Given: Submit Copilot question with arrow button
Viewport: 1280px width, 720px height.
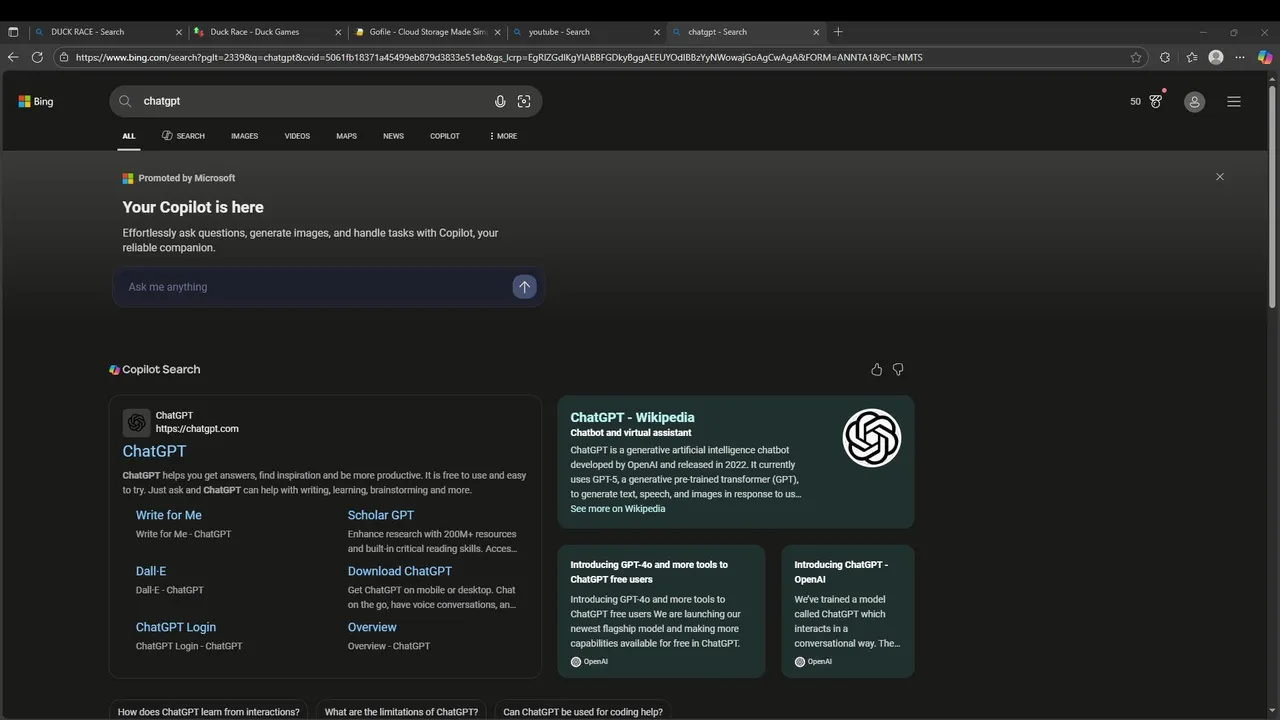Looking at the screenshot, I should [524, 287].
